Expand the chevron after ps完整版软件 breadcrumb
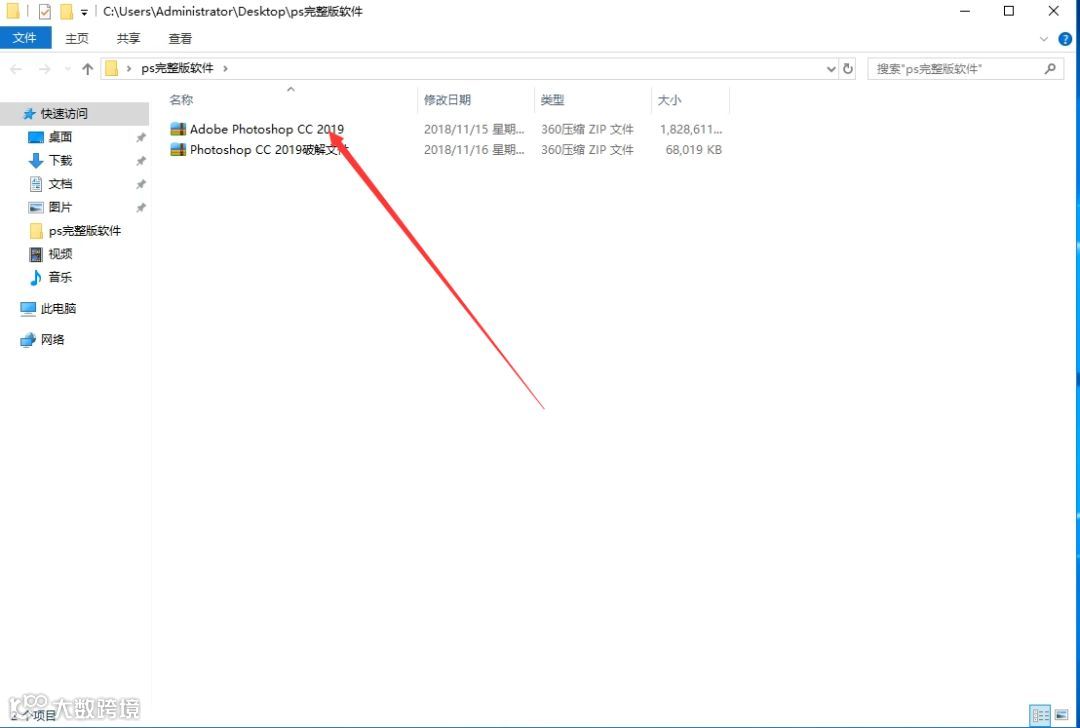 coord(225,68)
